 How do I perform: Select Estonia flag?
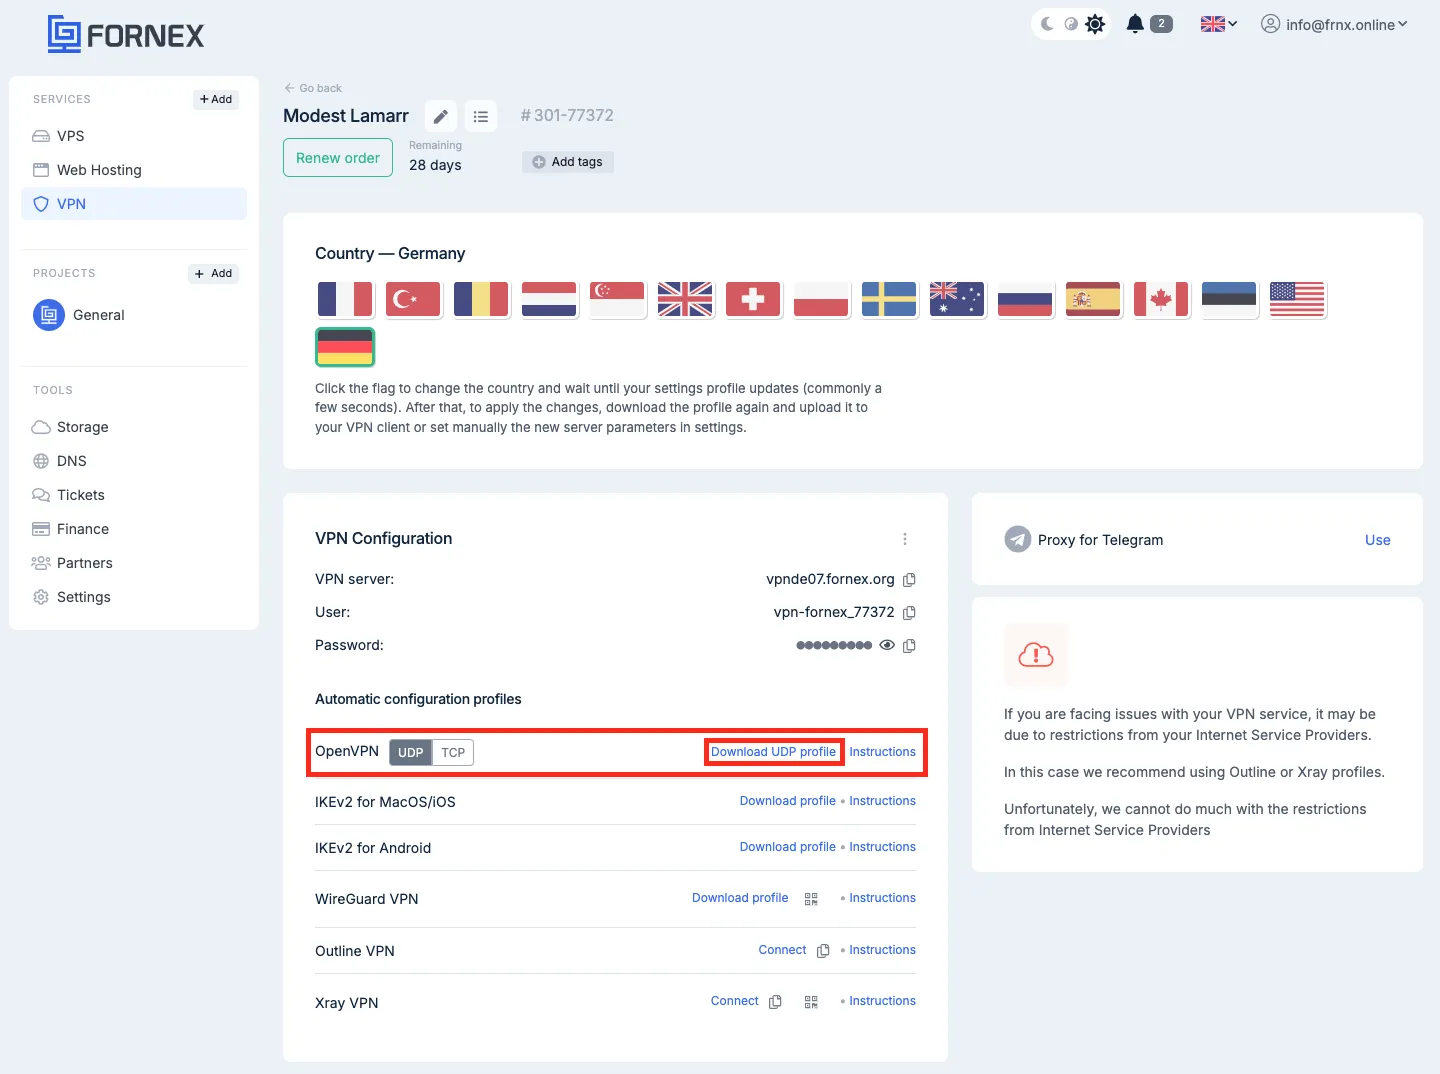tap(1229, 299)
